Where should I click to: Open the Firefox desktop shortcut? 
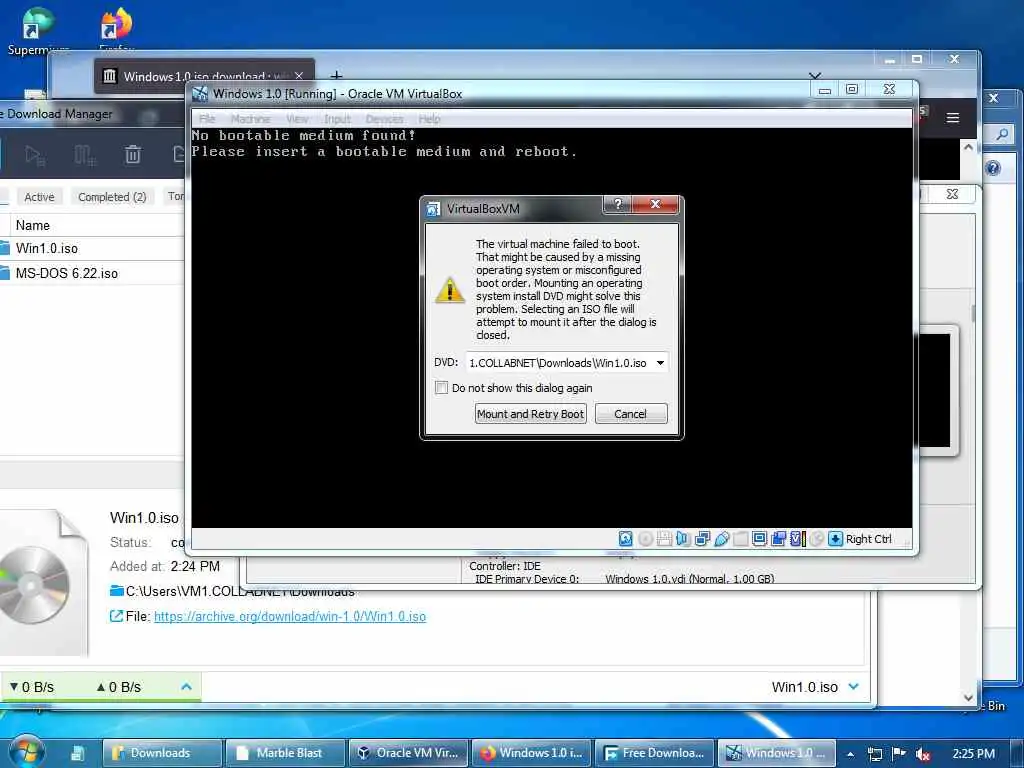point(116,29)
